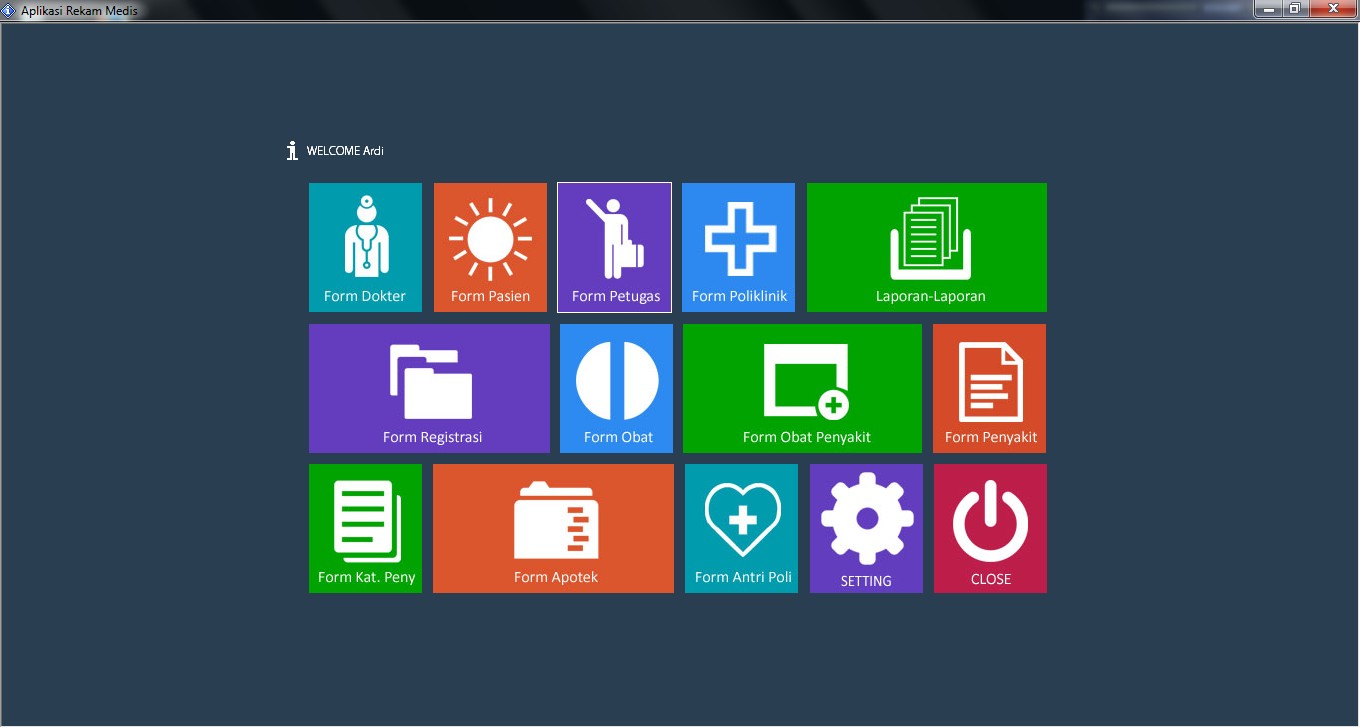Open the Form Pasien sun tile
This screenshot has width=1360, height=728.
pyautogui.click(x=490, y=247)
